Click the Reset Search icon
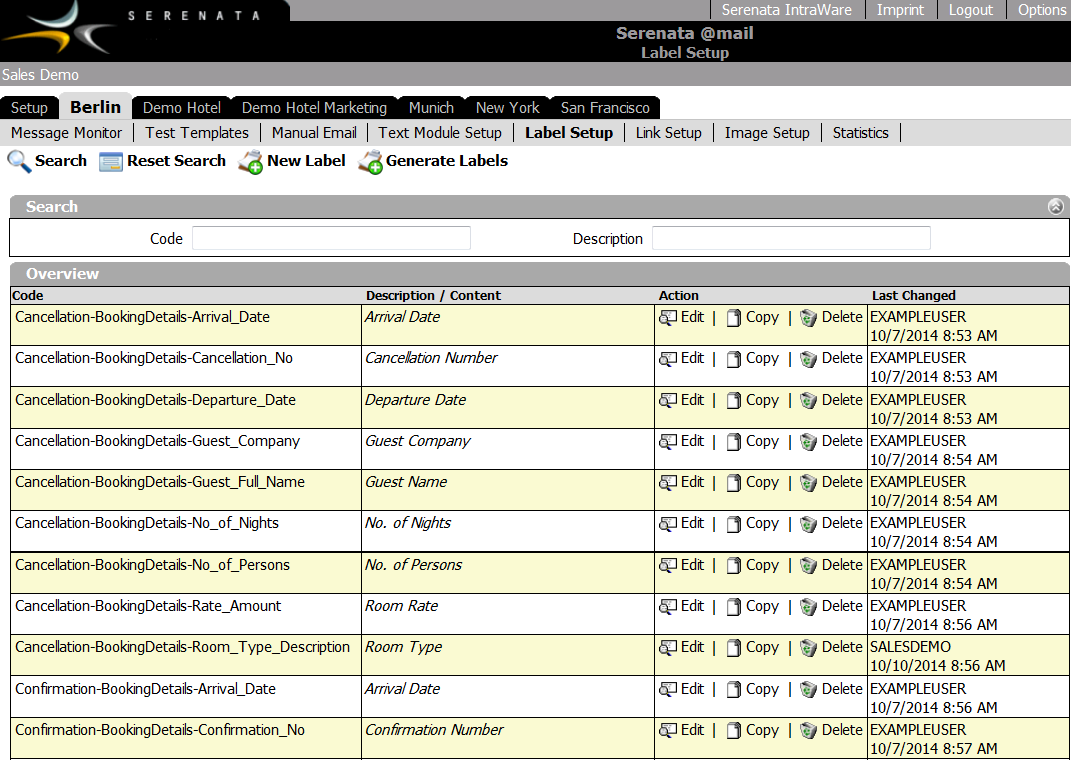Screen dimensions: 1071x760 coord(111,161)
